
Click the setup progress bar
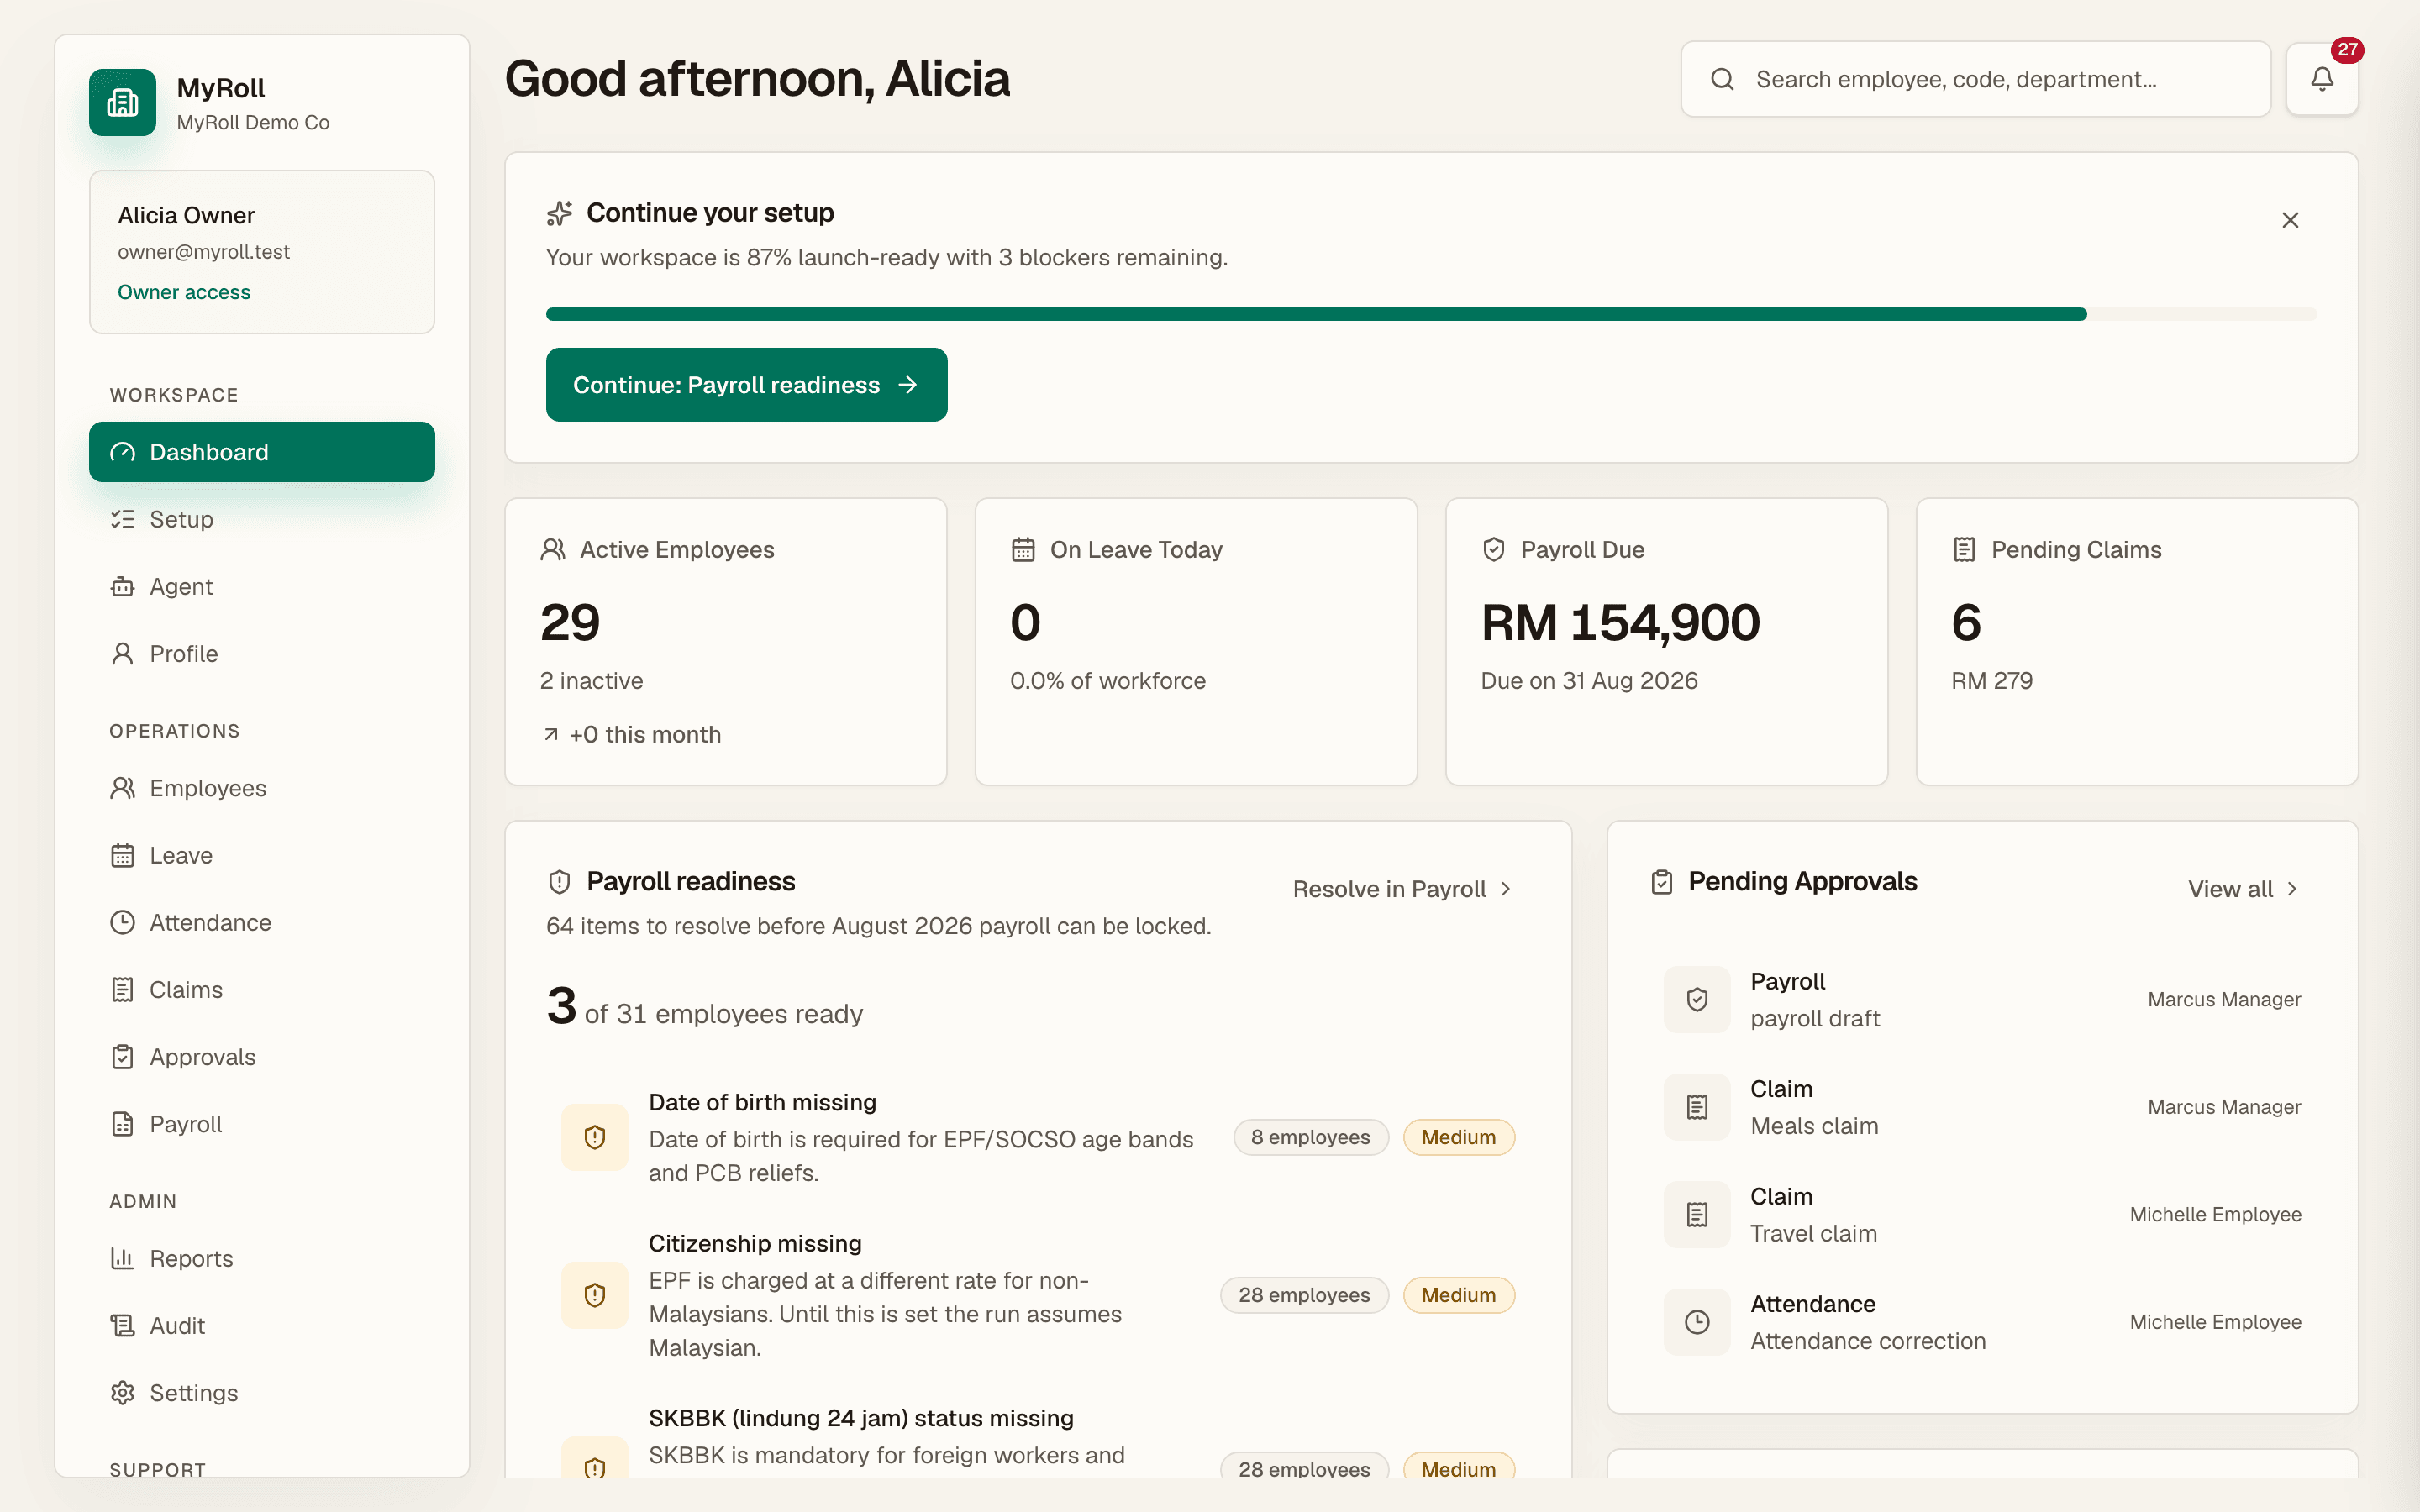point(1431,314)
